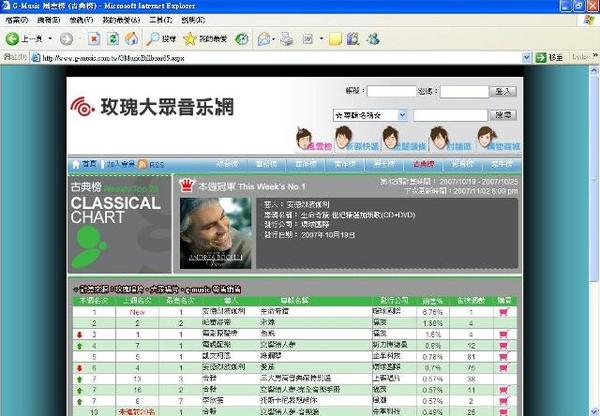Click the shopping cart in the 1.6% row
The height and width of the screenshot is (416, 600).
(504, 334)
